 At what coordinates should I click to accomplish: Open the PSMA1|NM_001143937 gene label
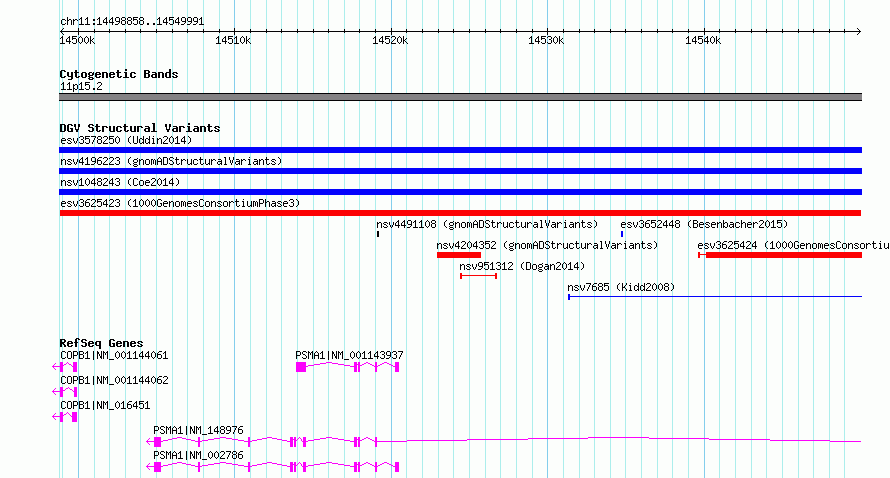click(x=349, y=355)
